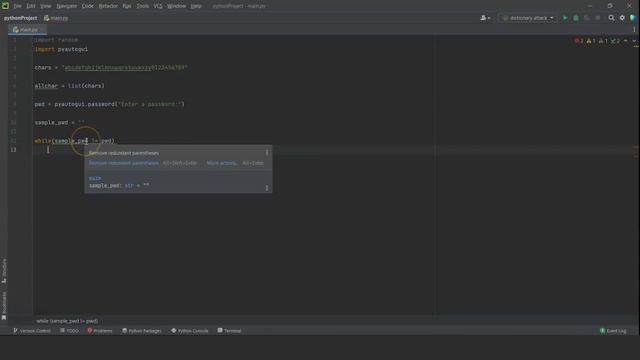
Task: Open the Terminal tool window
Action: (229, 331)
